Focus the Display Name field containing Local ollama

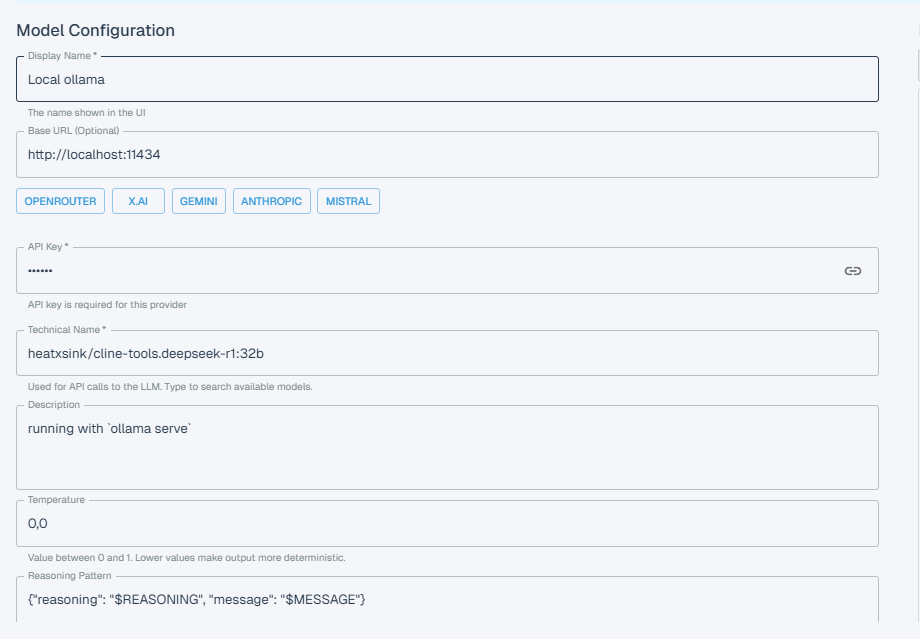446,80
